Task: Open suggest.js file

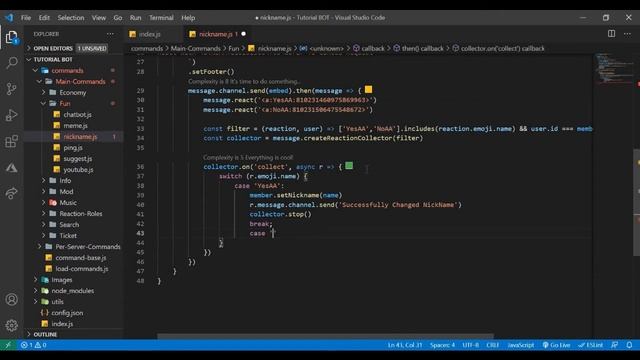Action: click(x=73, y=158)
